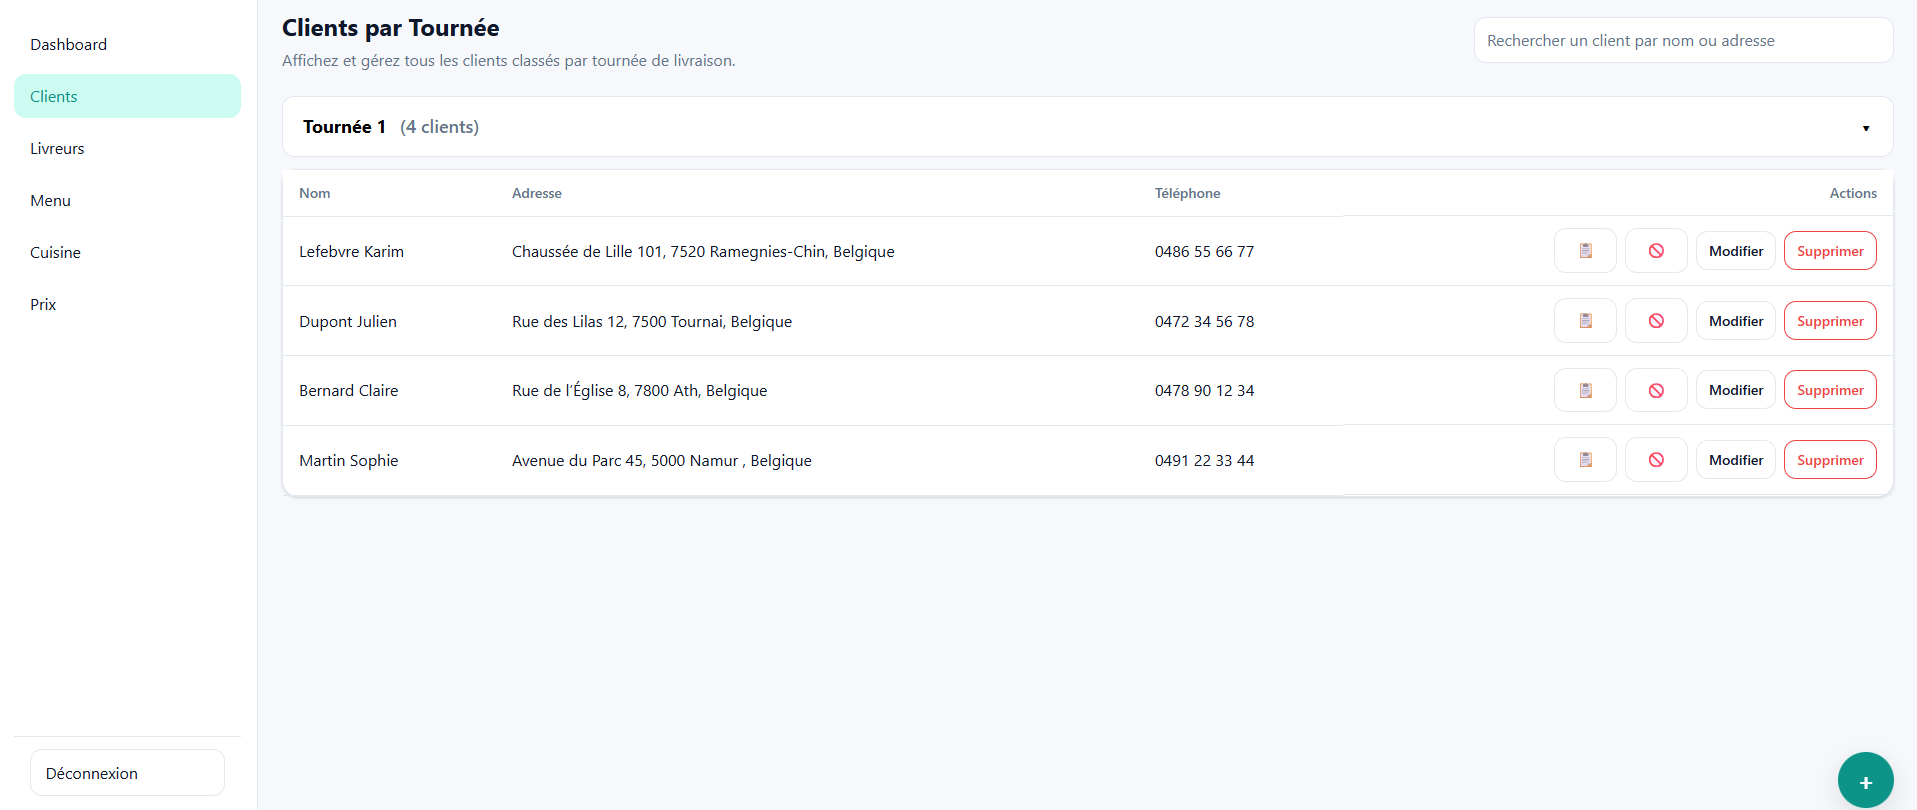Open clipboard notes for Lefebvre Karim
Viewport: 1917px width, 810px height.
tap(1585, 251)
